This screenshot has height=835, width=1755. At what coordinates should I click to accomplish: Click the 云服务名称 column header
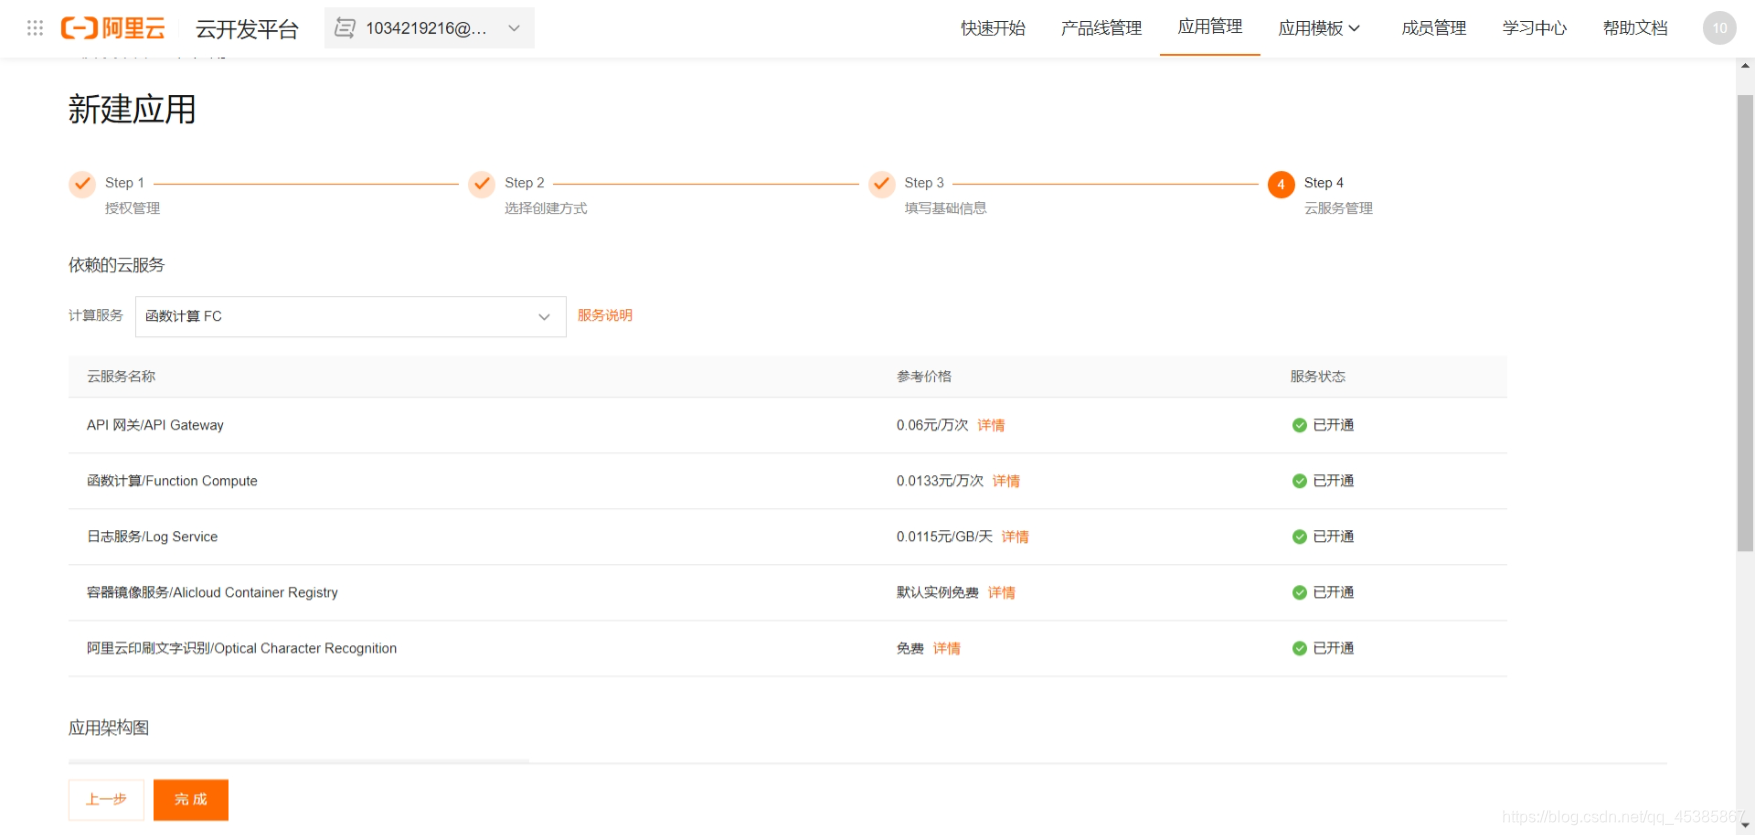(x=121, y=377)
